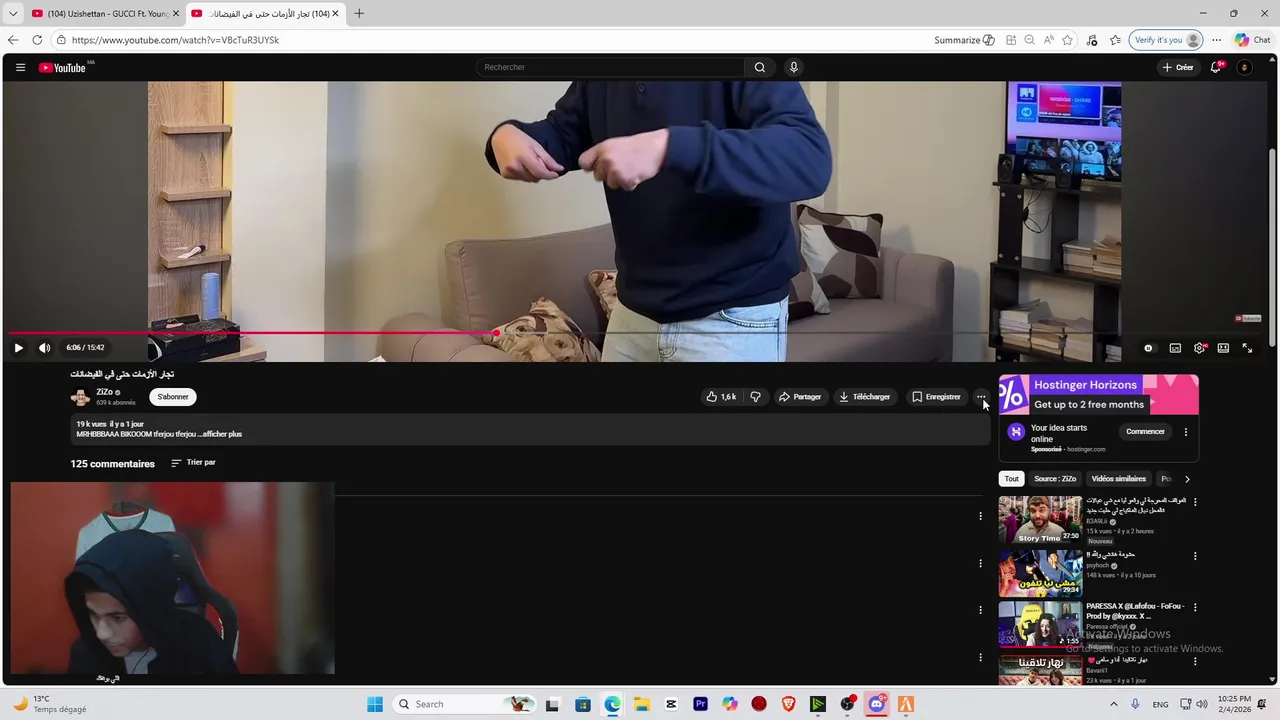The height and width of the screenshot is (720, 1280).
Task: Click Commencer on the Hostinger ad
Action: click(1145, 432)
